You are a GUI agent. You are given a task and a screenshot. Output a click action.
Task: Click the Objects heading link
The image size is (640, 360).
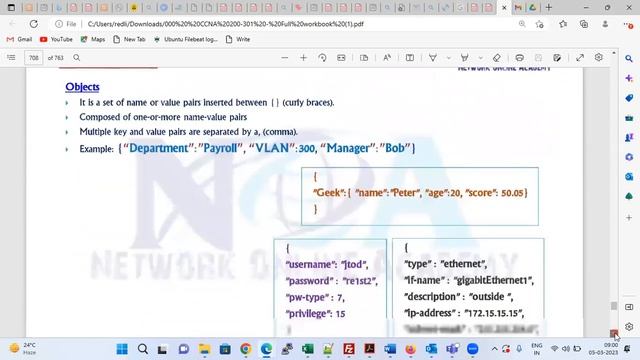(x=82, y=87)
